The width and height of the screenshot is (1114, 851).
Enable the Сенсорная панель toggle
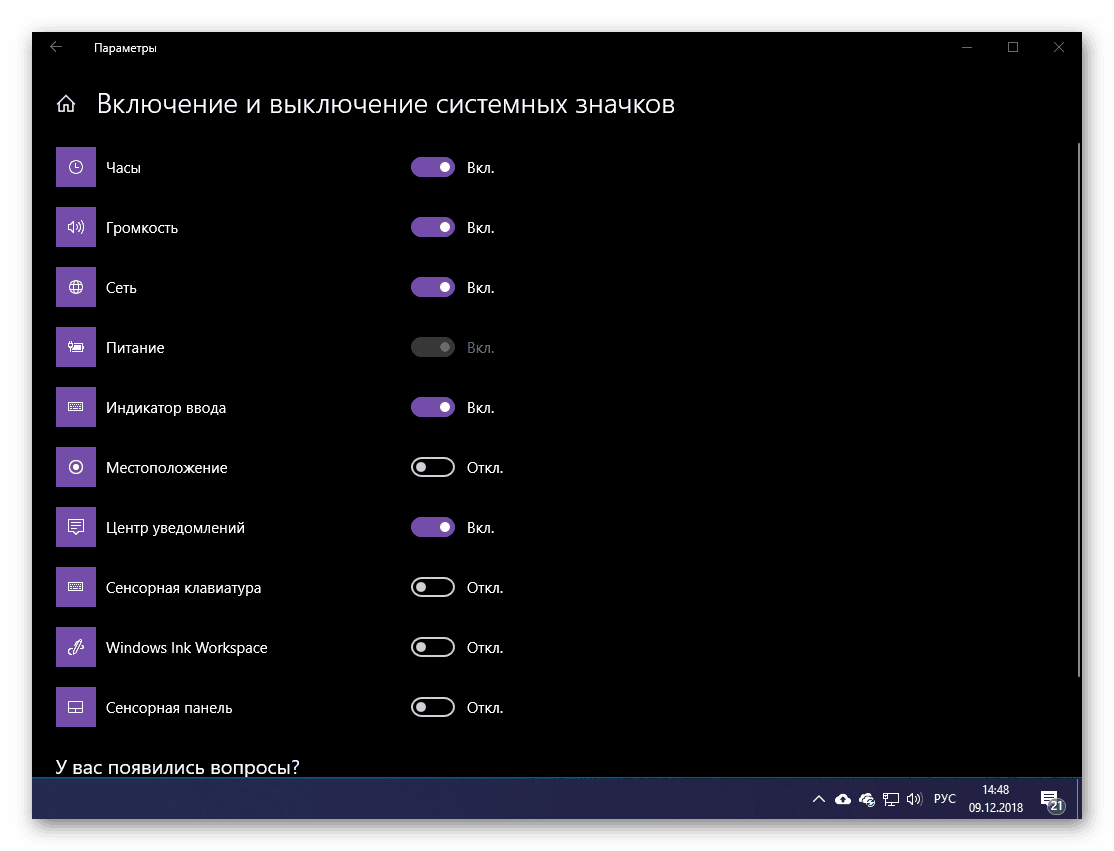[x=433, y=708]
